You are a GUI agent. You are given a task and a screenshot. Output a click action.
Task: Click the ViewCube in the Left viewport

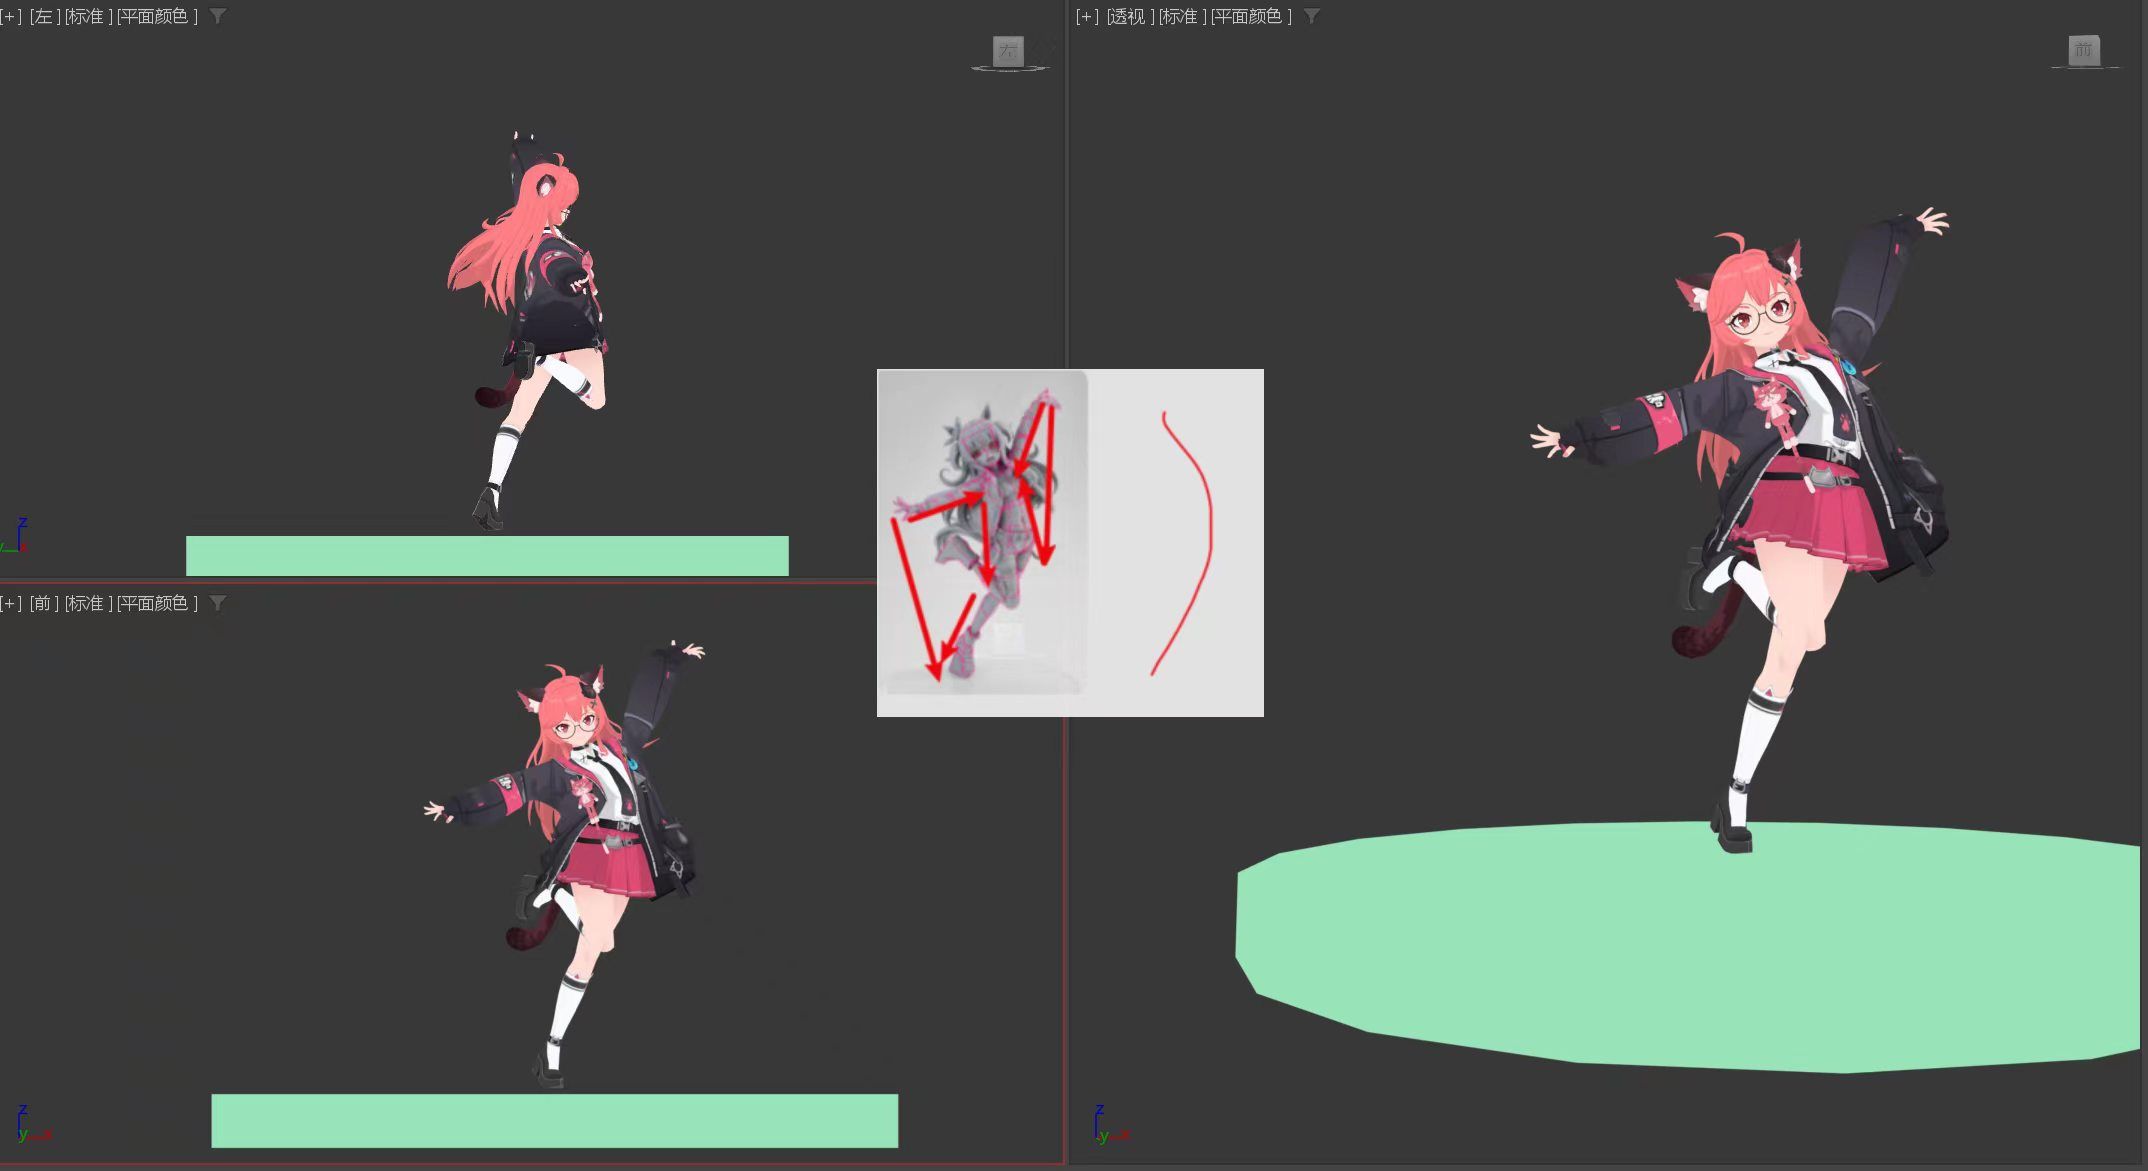tap(1008, 51)
